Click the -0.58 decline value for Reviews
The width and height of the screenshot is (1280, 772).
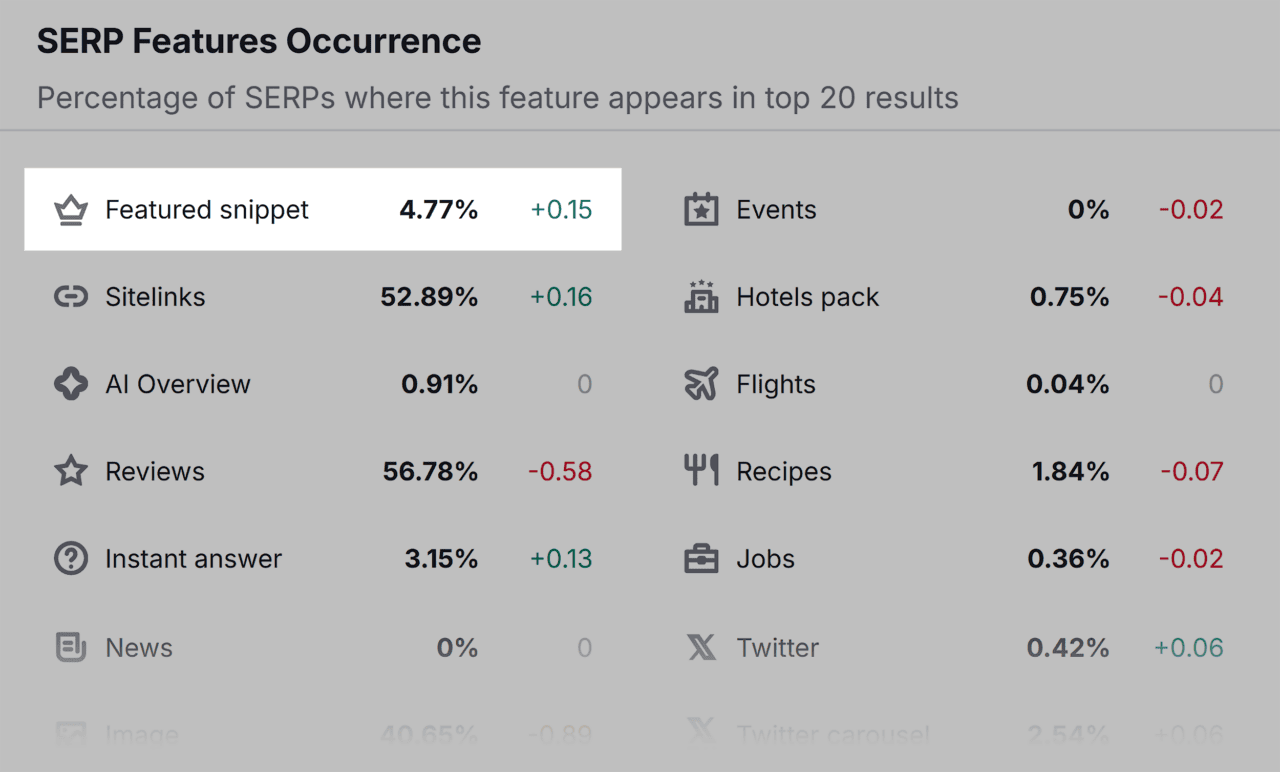click(559, 470)
